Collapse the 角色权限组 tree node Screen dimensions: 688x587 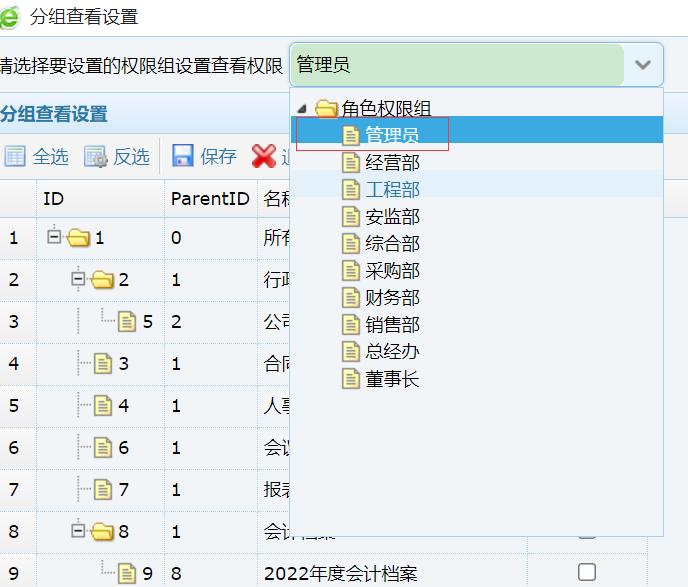tap(303, 109)
